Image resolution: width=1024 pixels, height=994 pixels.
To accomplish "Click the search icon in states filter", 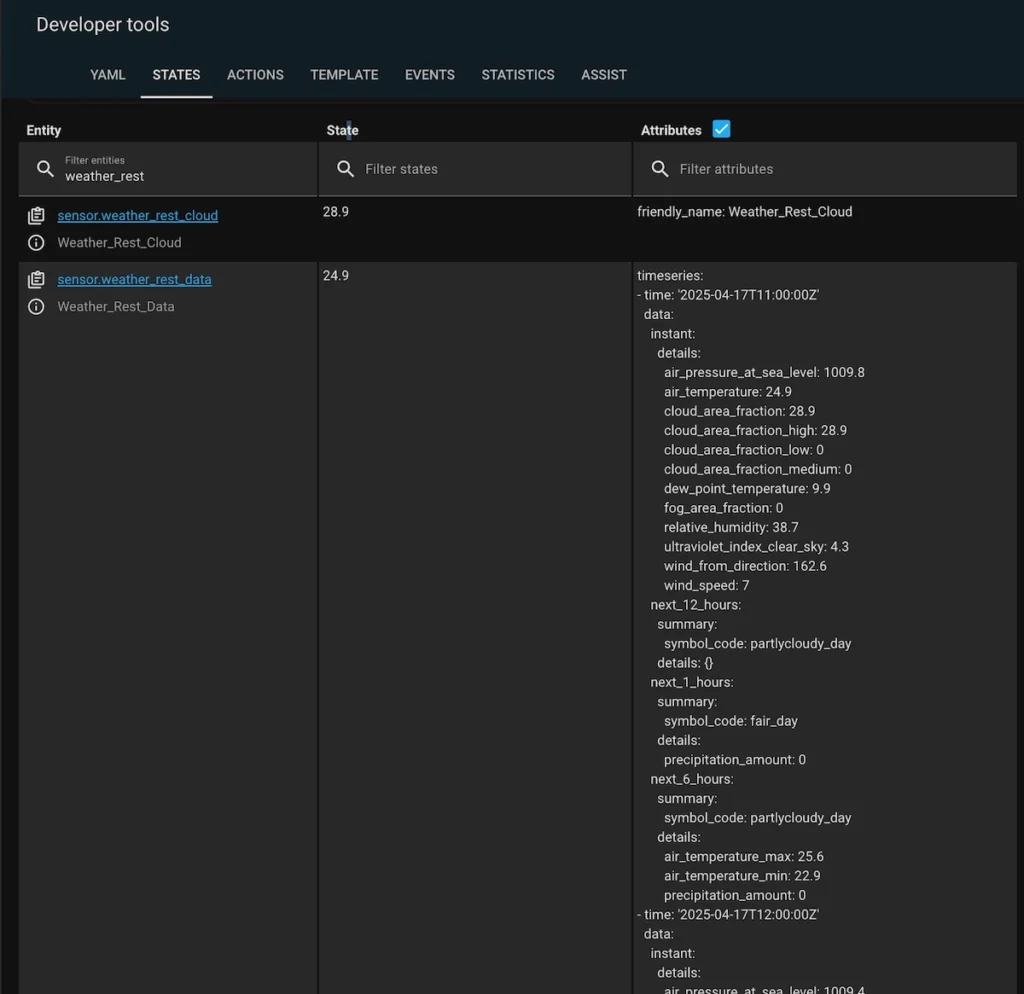I will (x=345, y=169).
